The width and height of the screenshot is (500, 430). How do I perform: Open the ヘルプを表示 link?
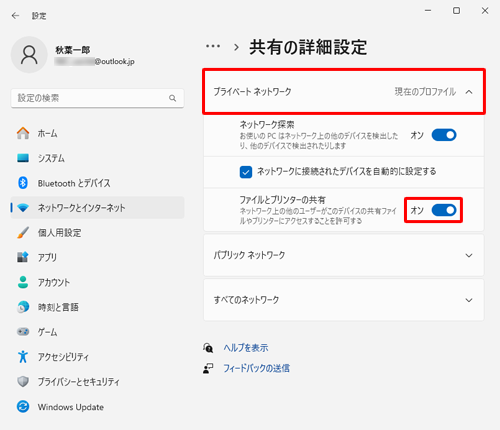(x=246, y=348)
